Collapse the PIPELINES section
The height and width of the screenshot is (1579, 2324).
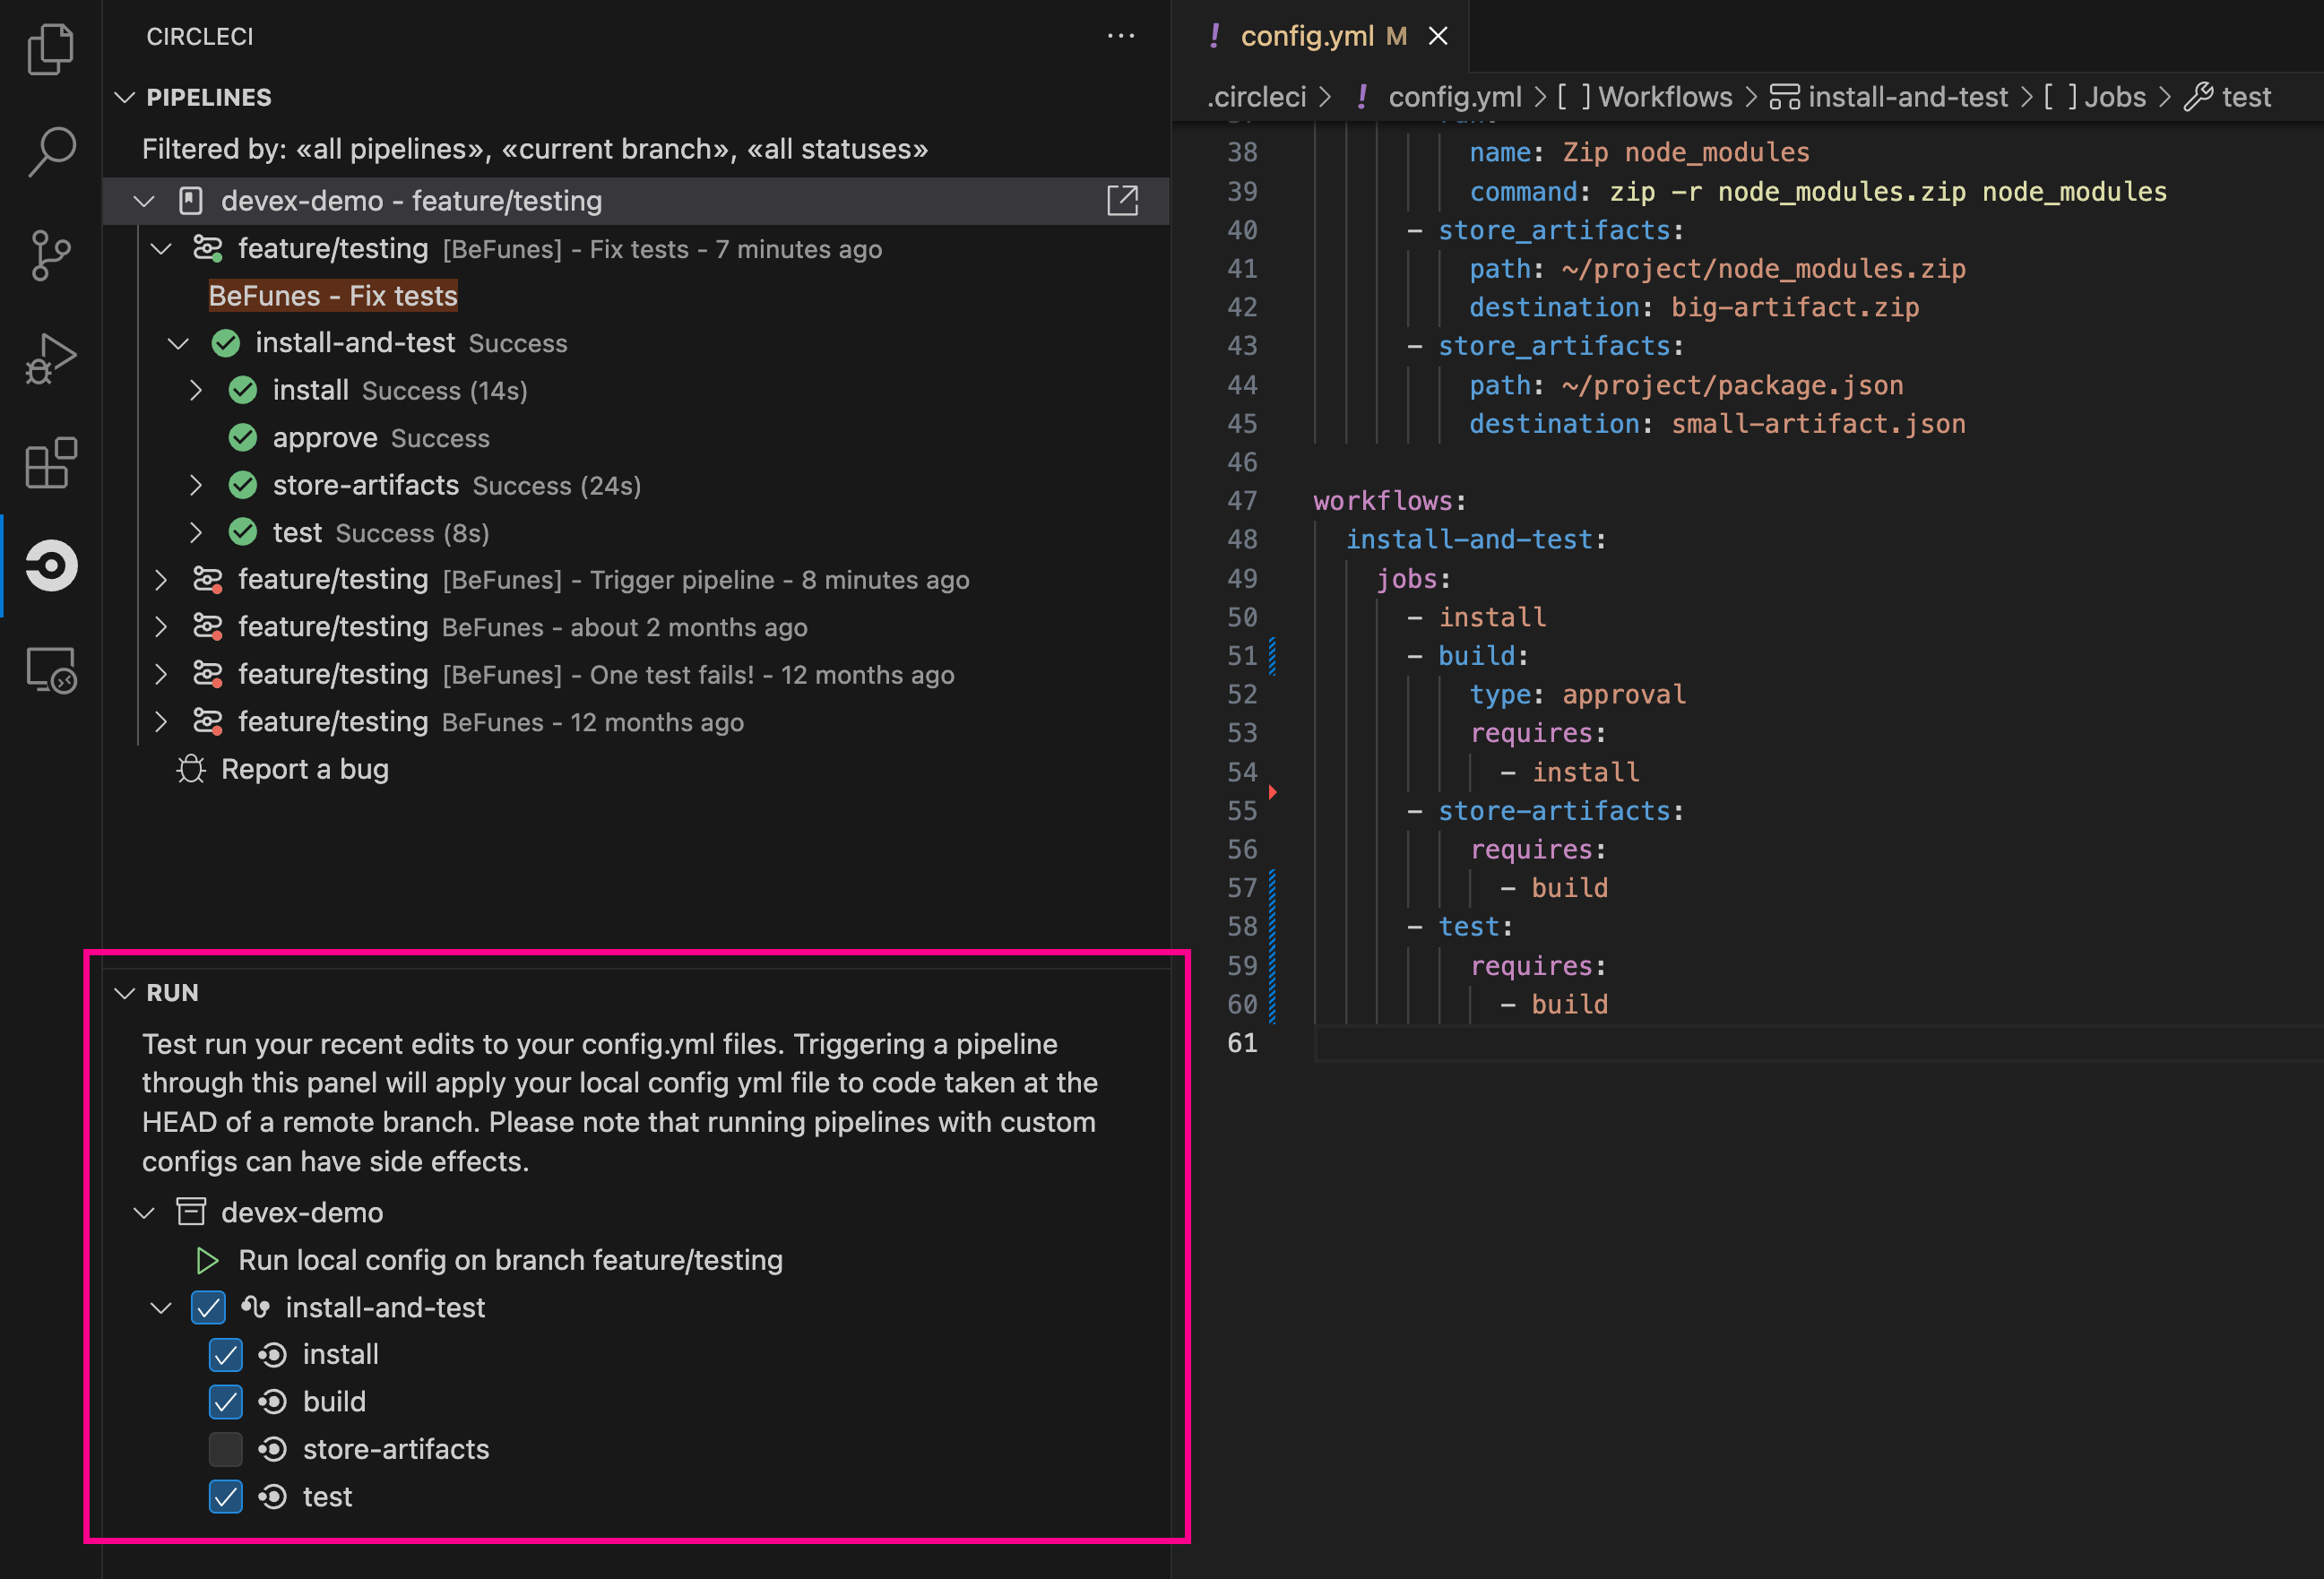pyautogui.click(x=124, y=97)
